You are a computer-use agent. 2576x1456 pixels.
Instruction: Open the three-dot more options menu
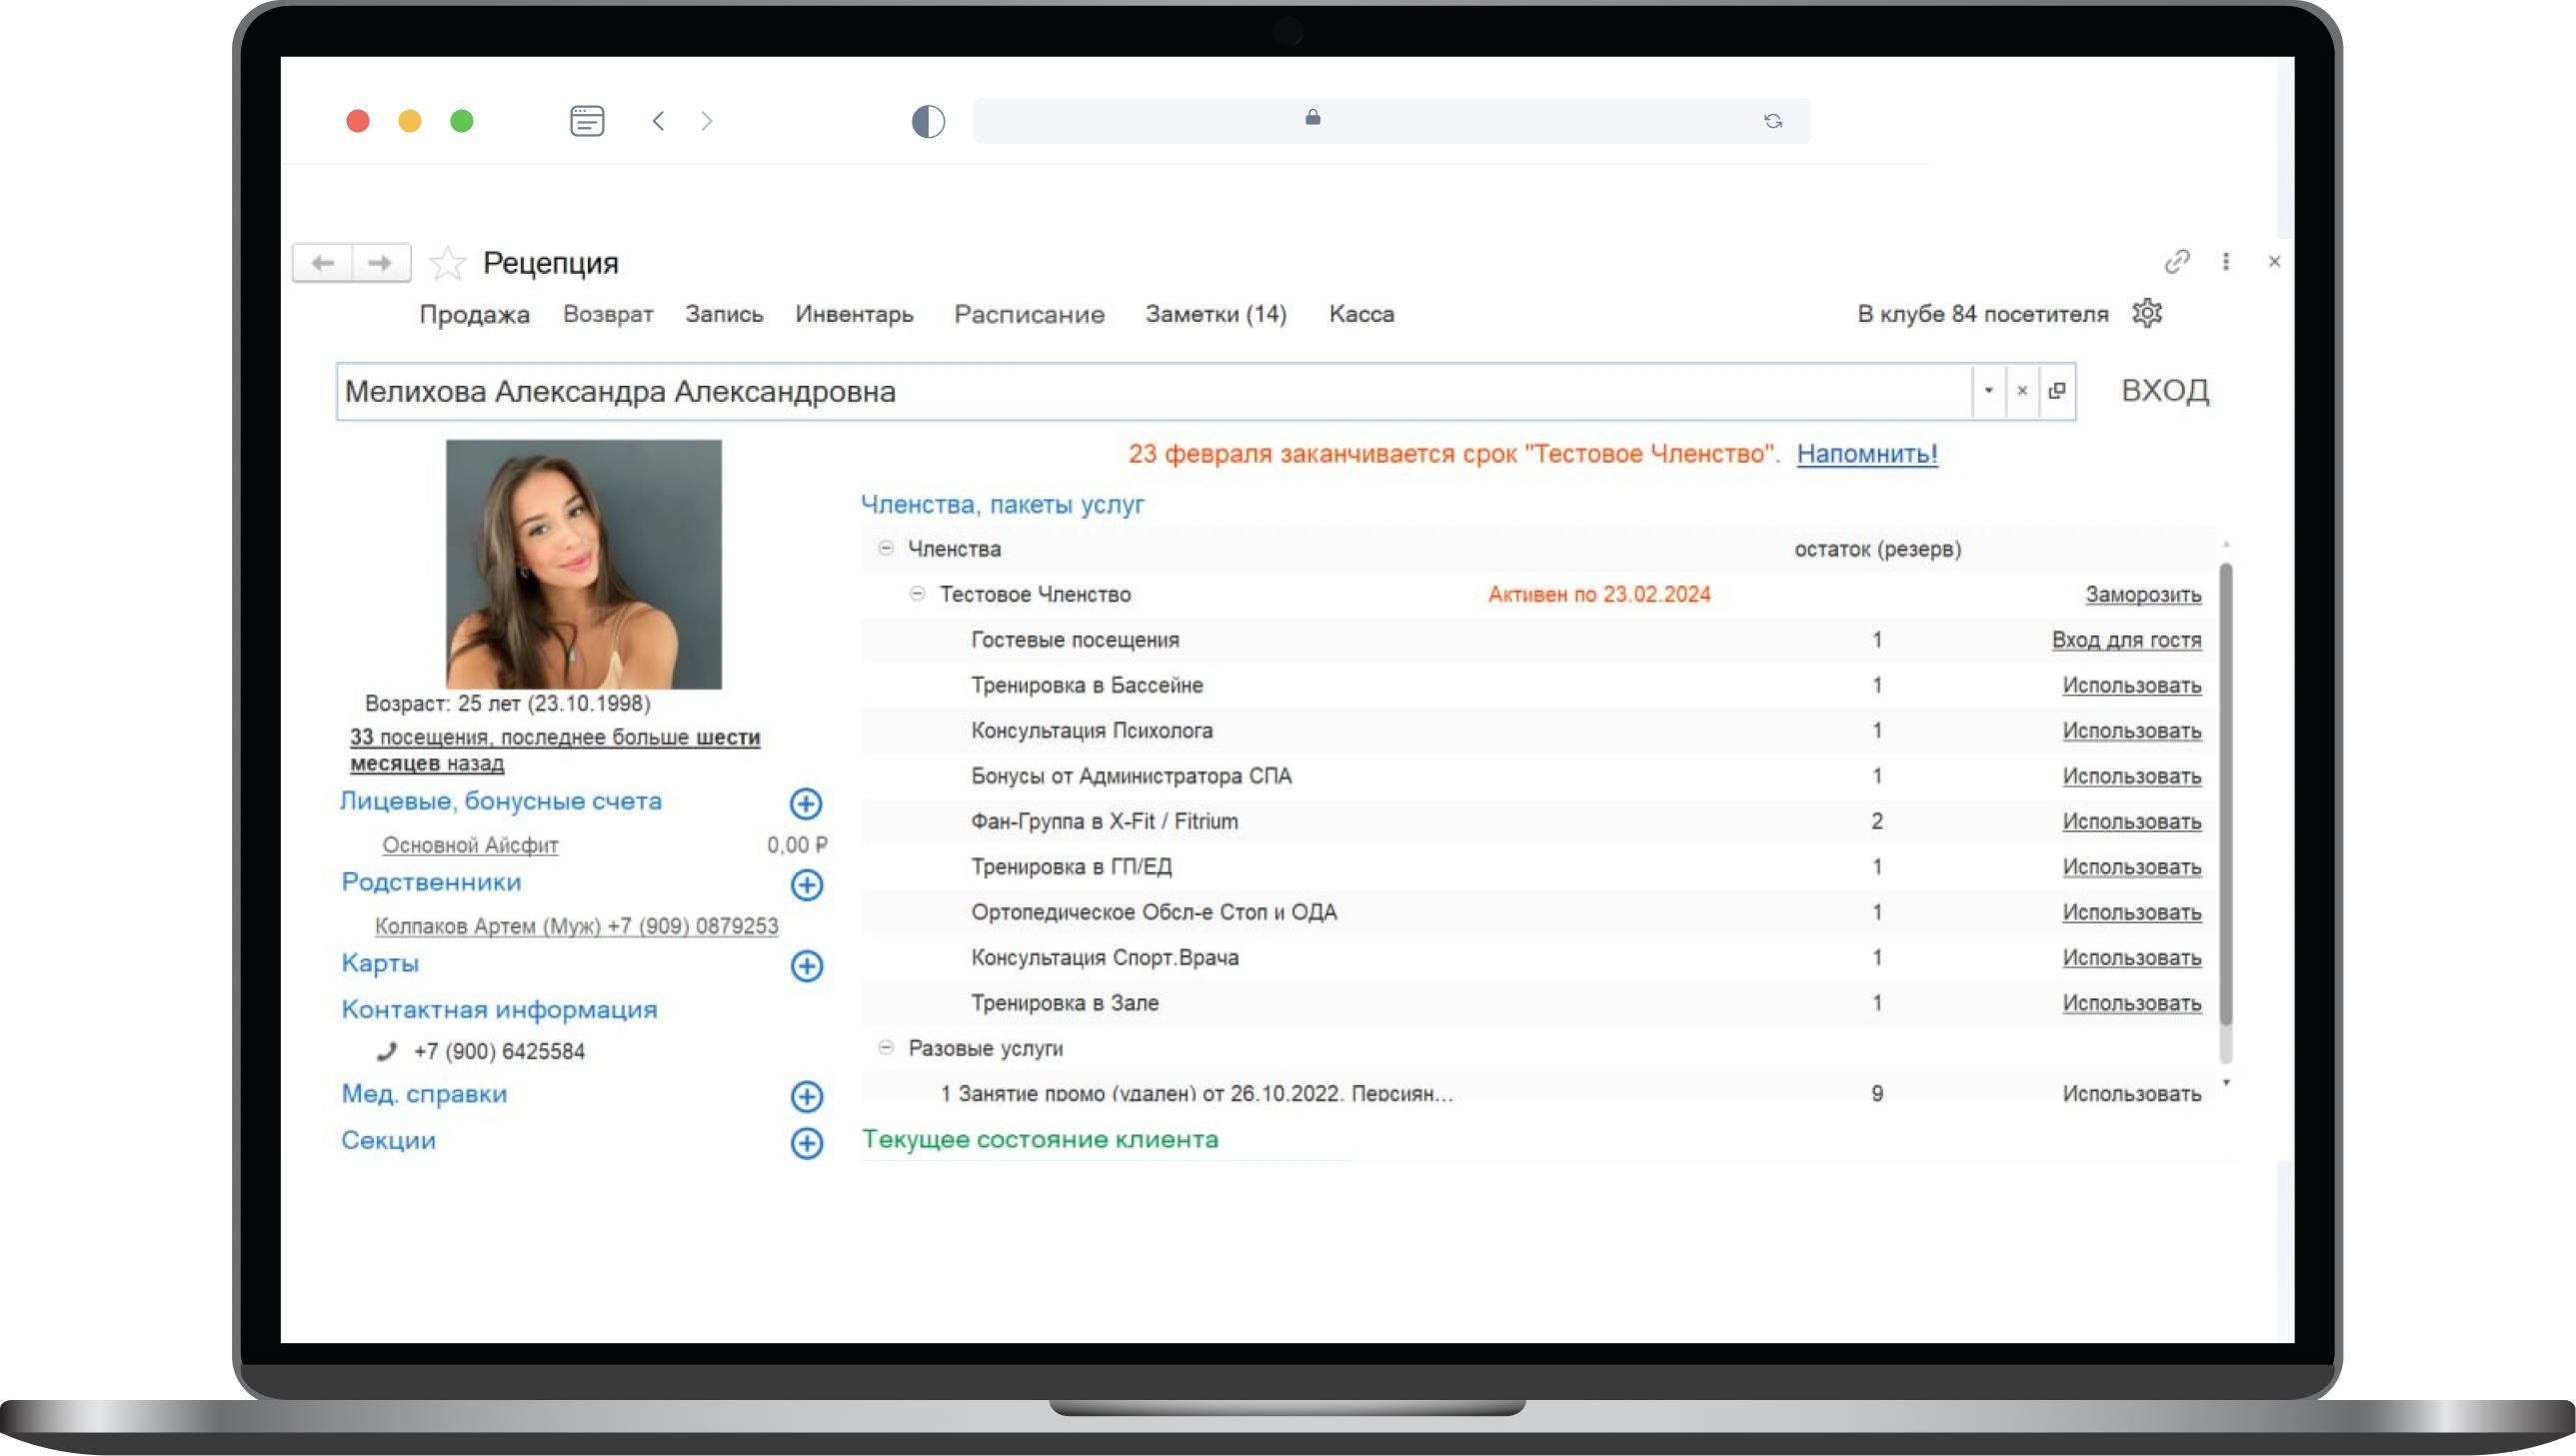(x=2225, y=262)
